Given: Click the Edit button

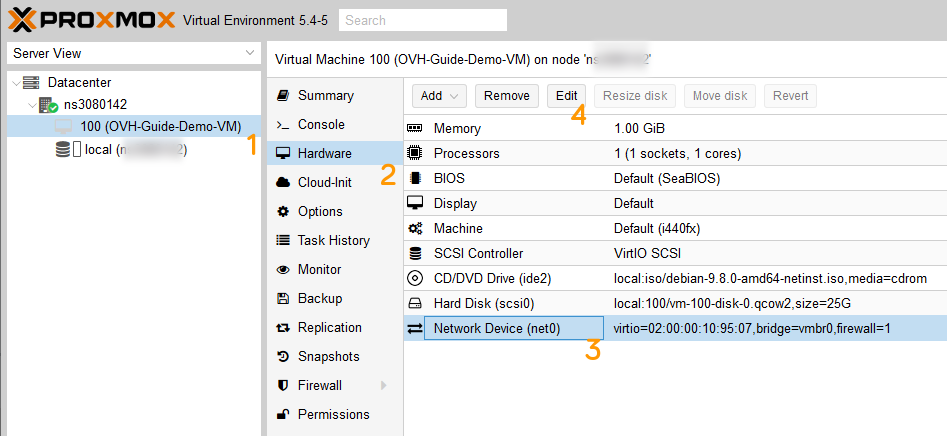Looking at the screenshot, I should point(566,96).
